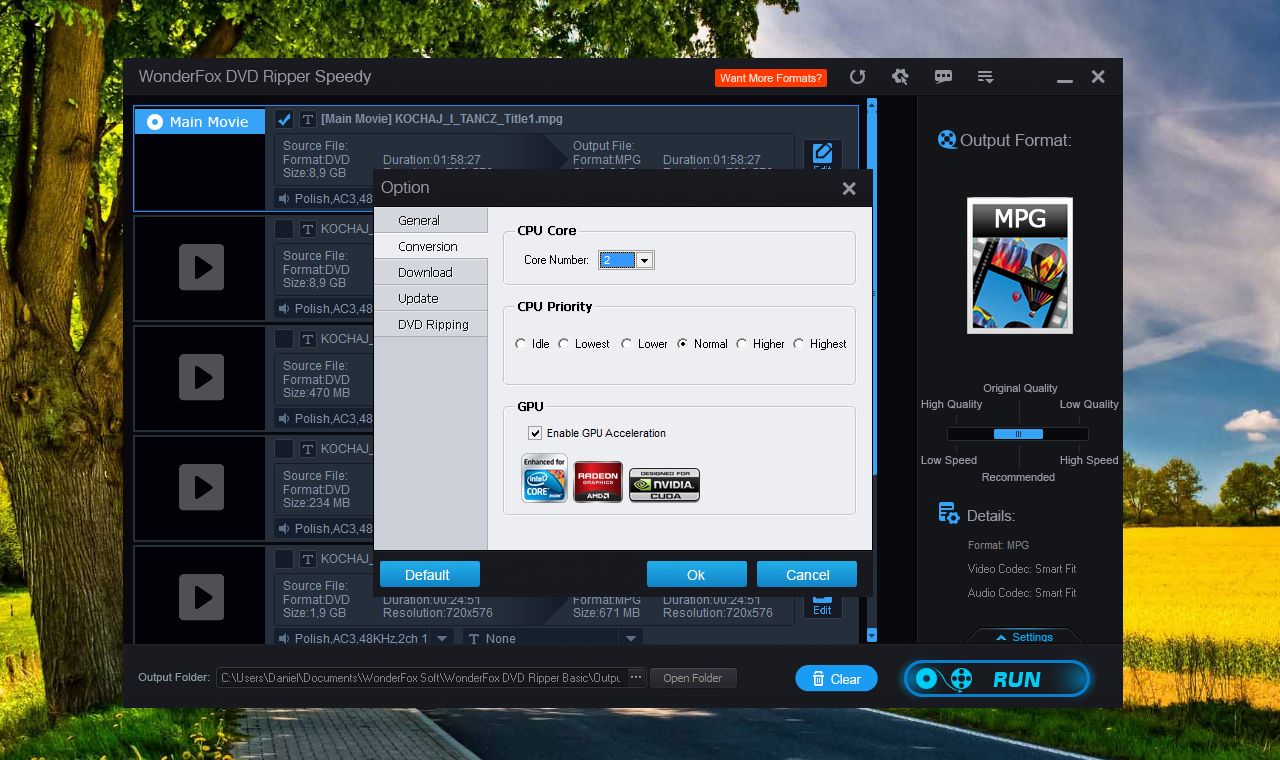Click the NVIDIA CUDA badge

pos(664,485)
